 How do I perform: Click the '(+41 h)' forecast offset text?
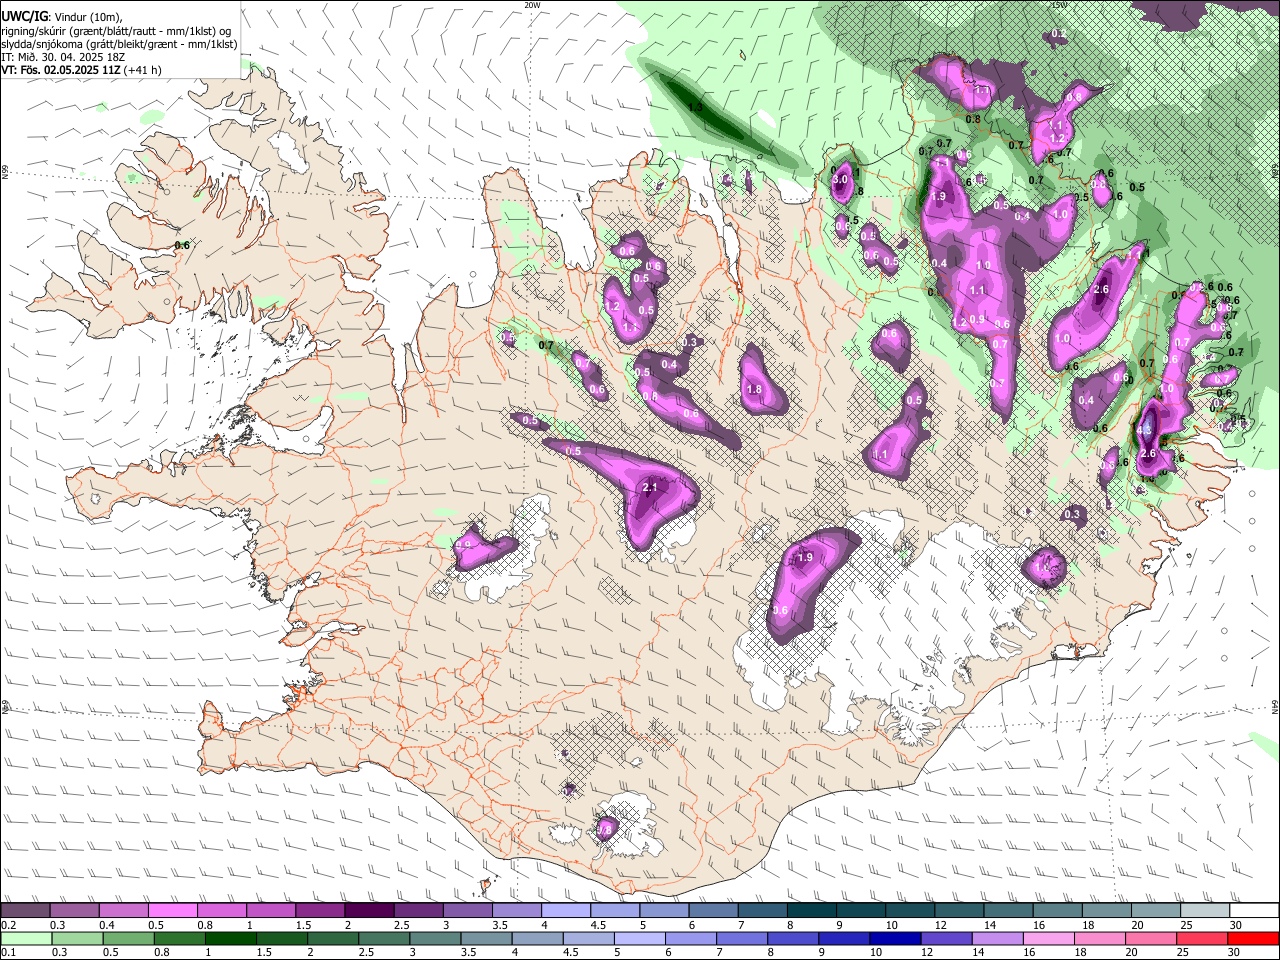144,70
